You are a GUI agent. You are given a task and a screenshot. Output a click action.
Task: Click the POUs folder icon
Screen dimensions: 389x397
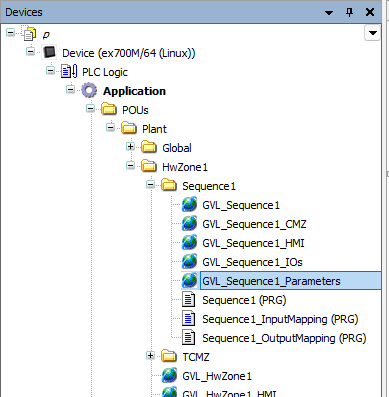[109, 109]
